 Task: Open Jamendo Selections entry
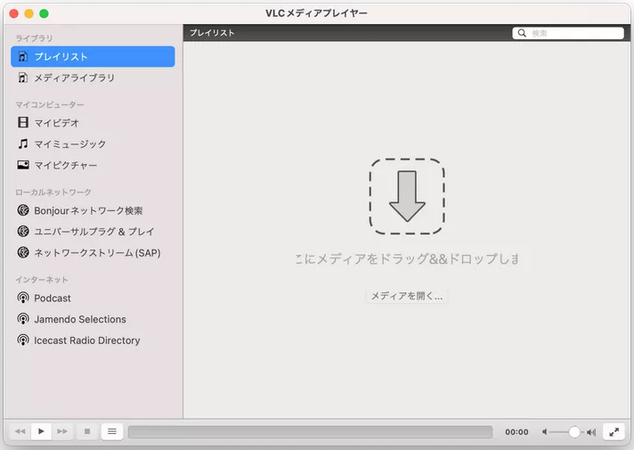[93, 319]
